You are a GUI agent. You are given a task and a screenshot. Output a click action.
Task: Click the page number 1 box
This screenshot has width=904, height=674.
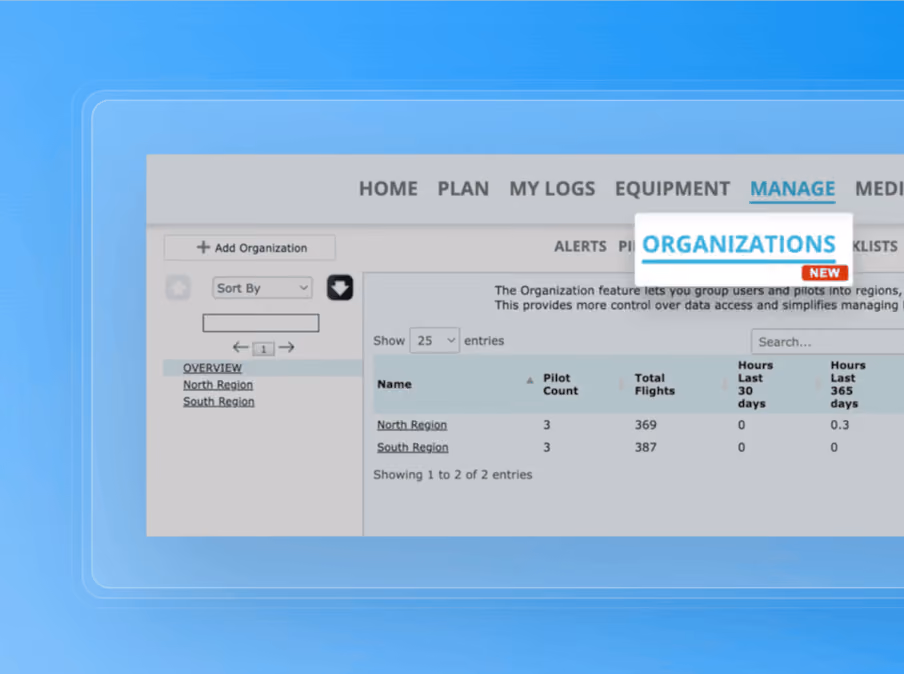point(263,349)
